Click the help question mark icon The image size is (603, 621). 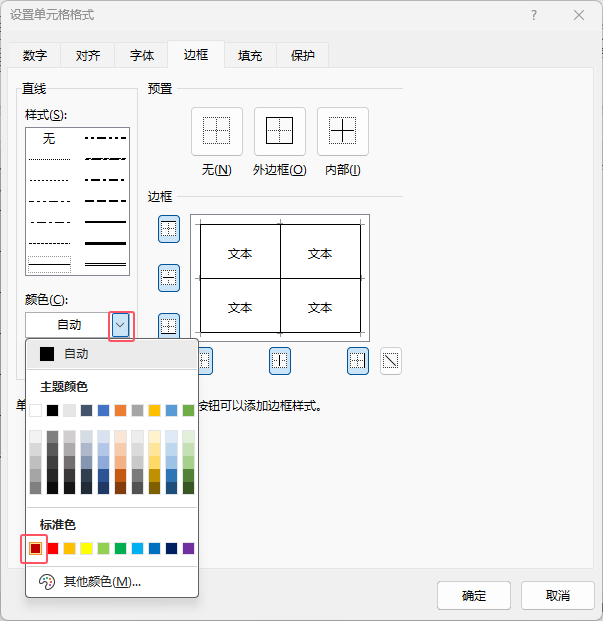coord(534,15)
